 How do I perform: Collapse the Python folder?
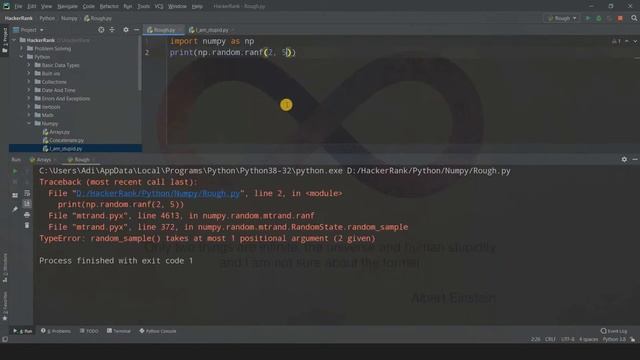point(22,57)
